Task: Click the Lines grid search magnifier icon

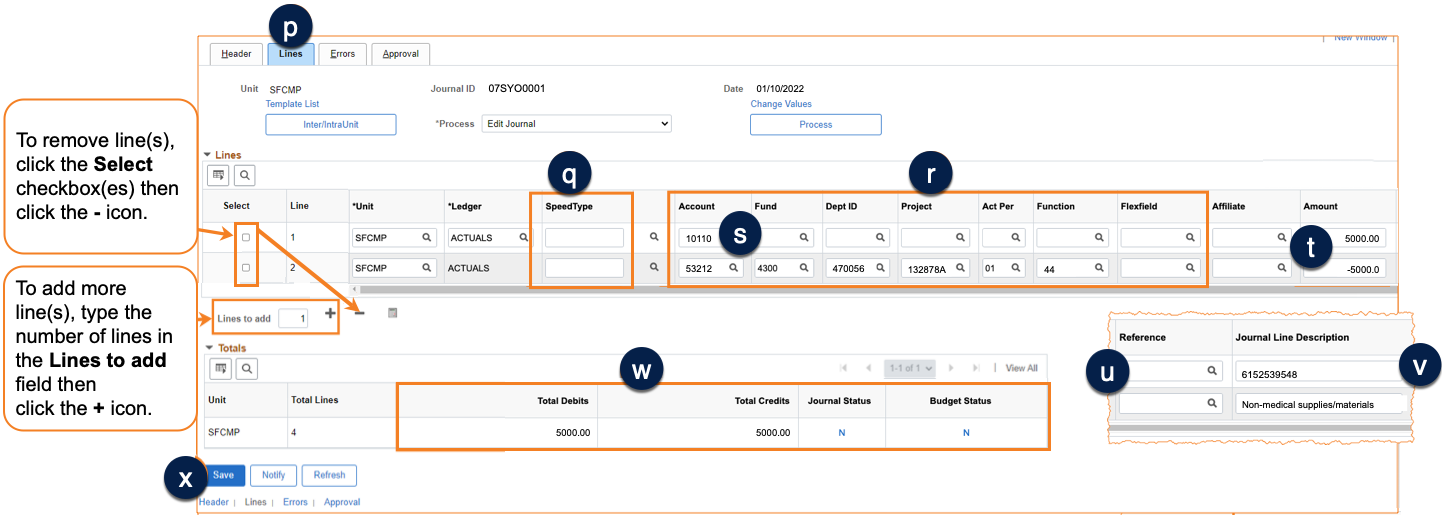Action: pos(244,176)
